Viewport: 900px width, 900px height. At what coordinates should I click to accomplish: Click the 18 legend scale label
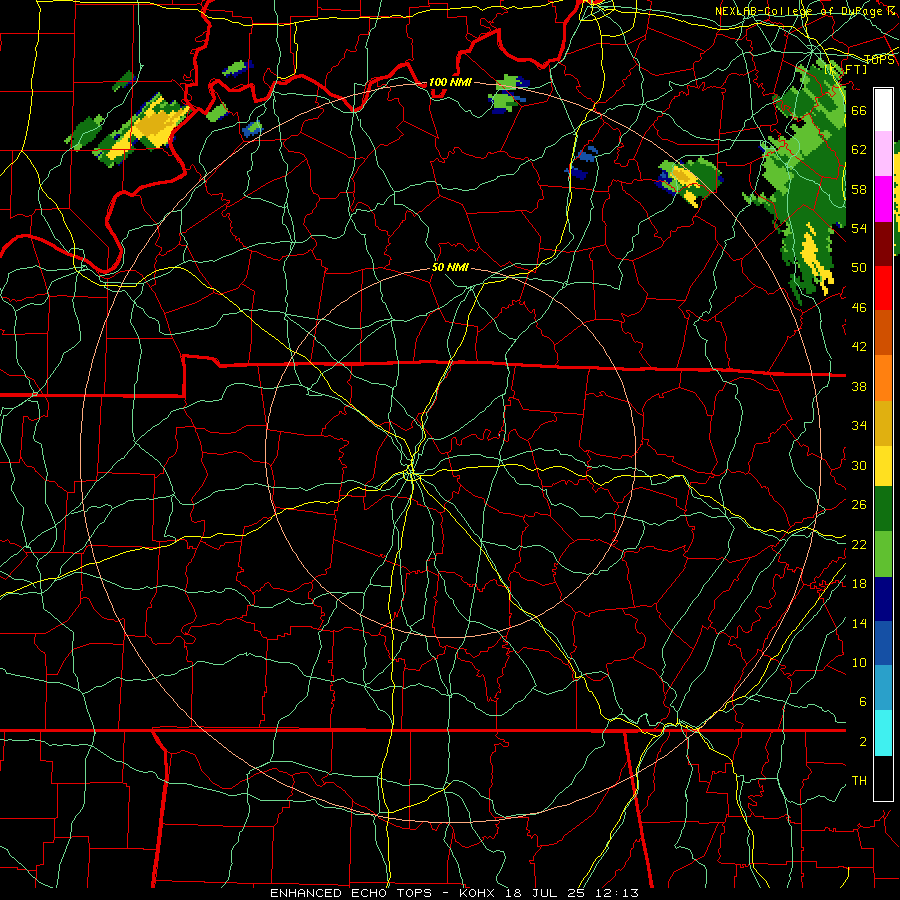click(x=859, y=583)
